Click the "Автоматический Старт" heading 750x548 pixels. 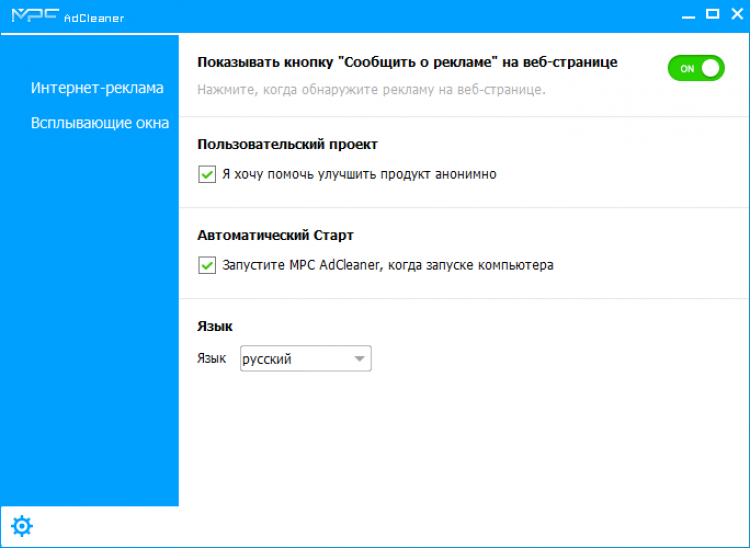pos(276,235)
